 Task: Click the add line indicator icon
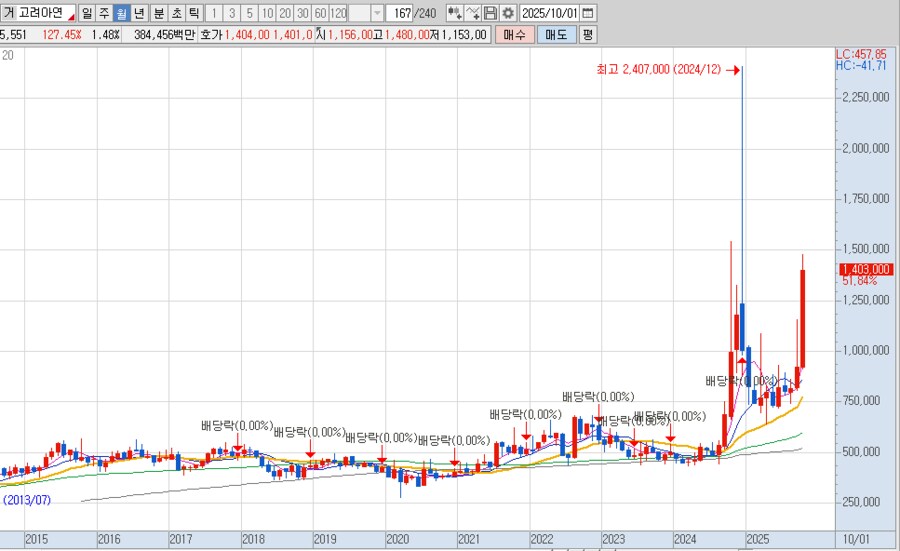[x=472, y=13]
